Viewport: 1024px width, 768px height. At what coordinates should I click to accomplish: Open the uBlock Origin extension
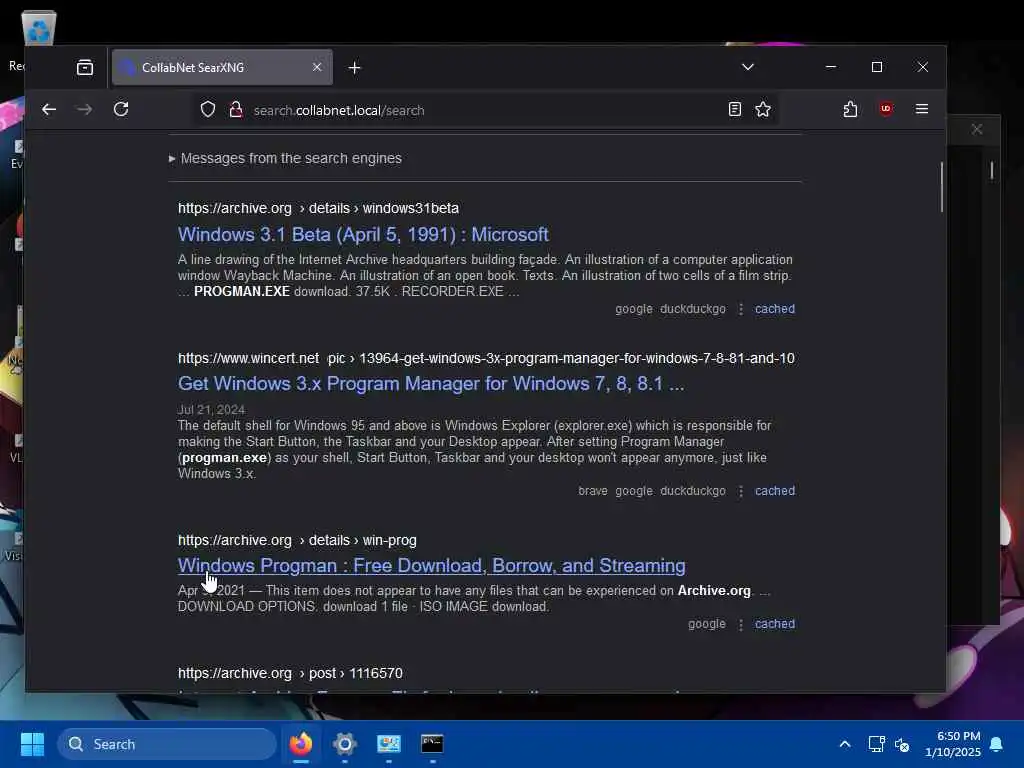point(886,109)
